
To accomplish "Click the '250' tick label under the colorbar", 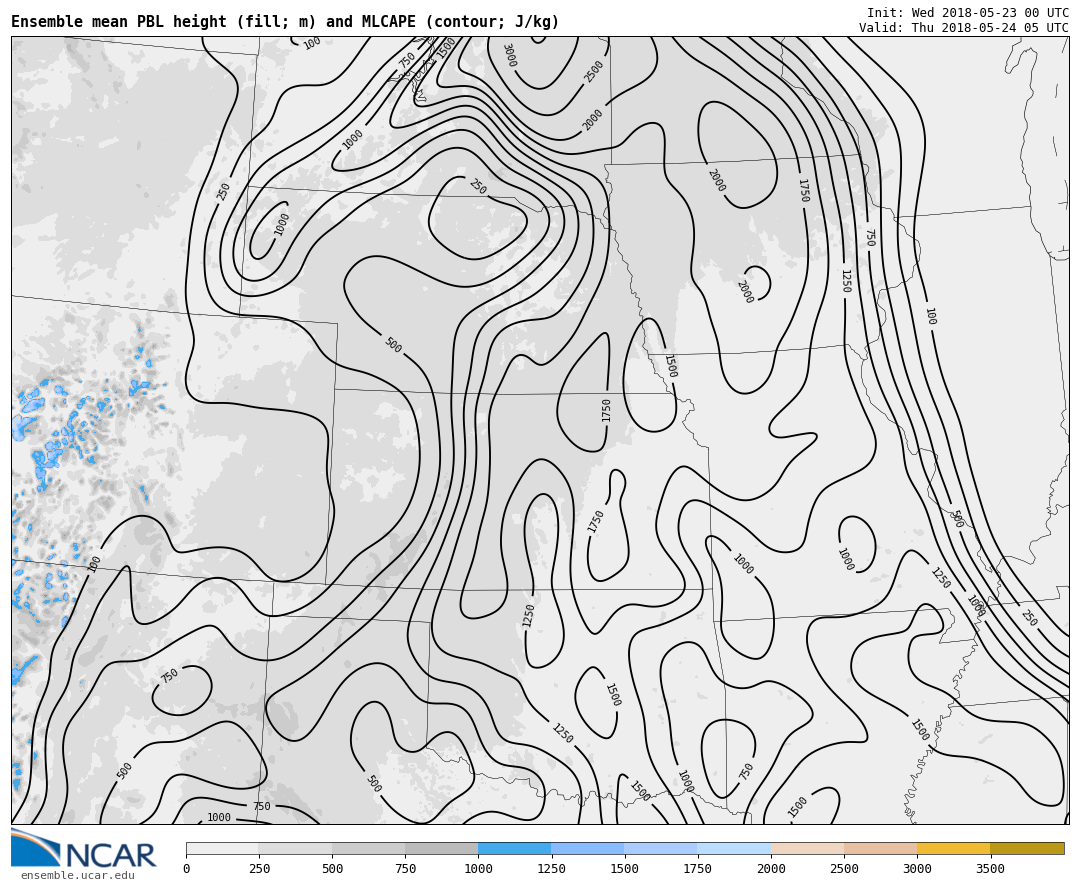I will tap(259, 869).
